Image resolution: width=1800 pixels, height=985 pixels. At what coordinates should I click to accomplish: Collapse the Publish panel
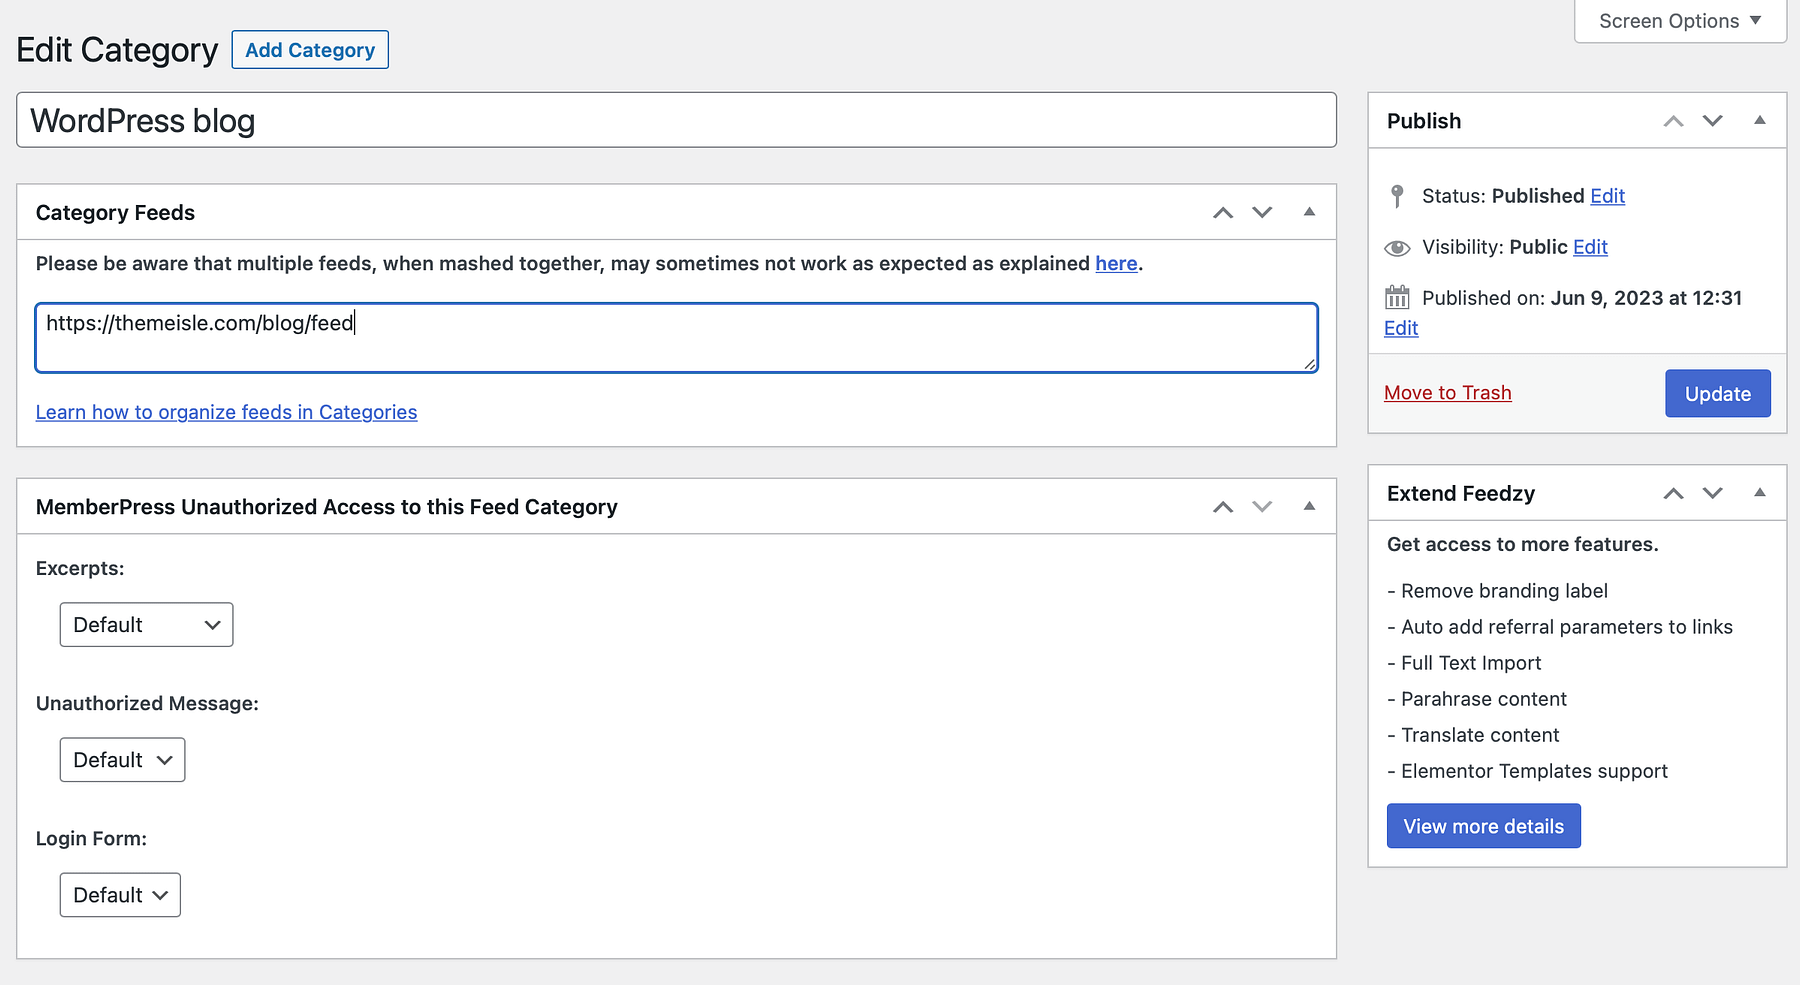1759,120
